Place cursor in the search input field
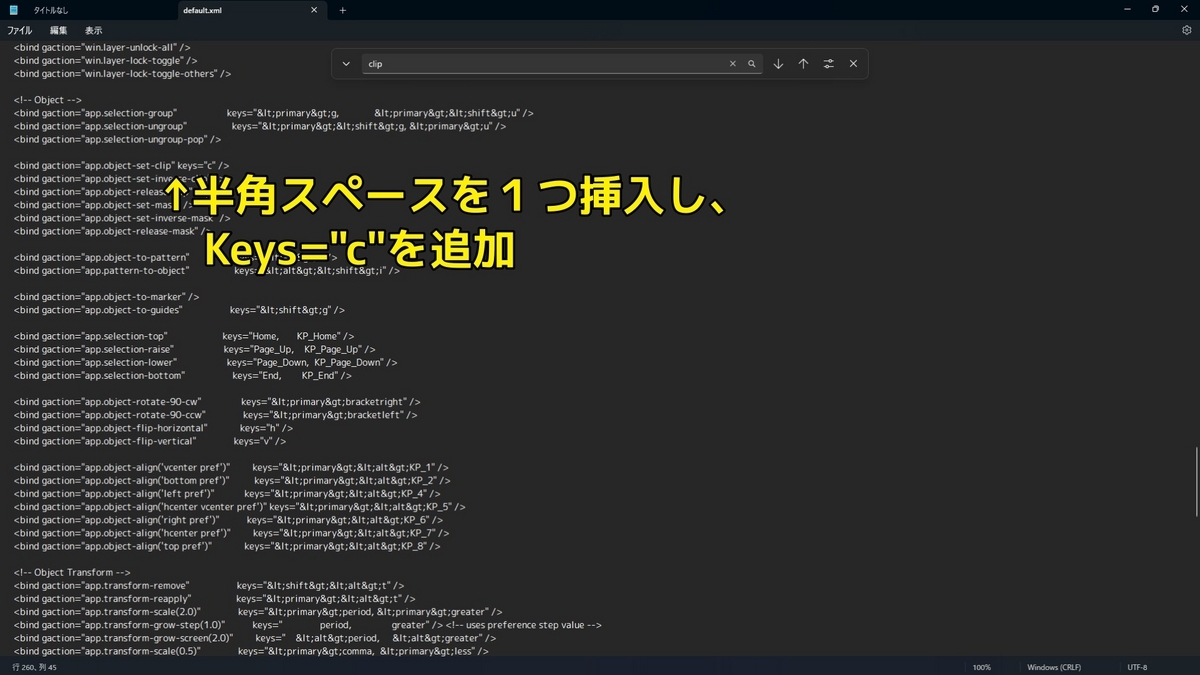 point(540,63)
